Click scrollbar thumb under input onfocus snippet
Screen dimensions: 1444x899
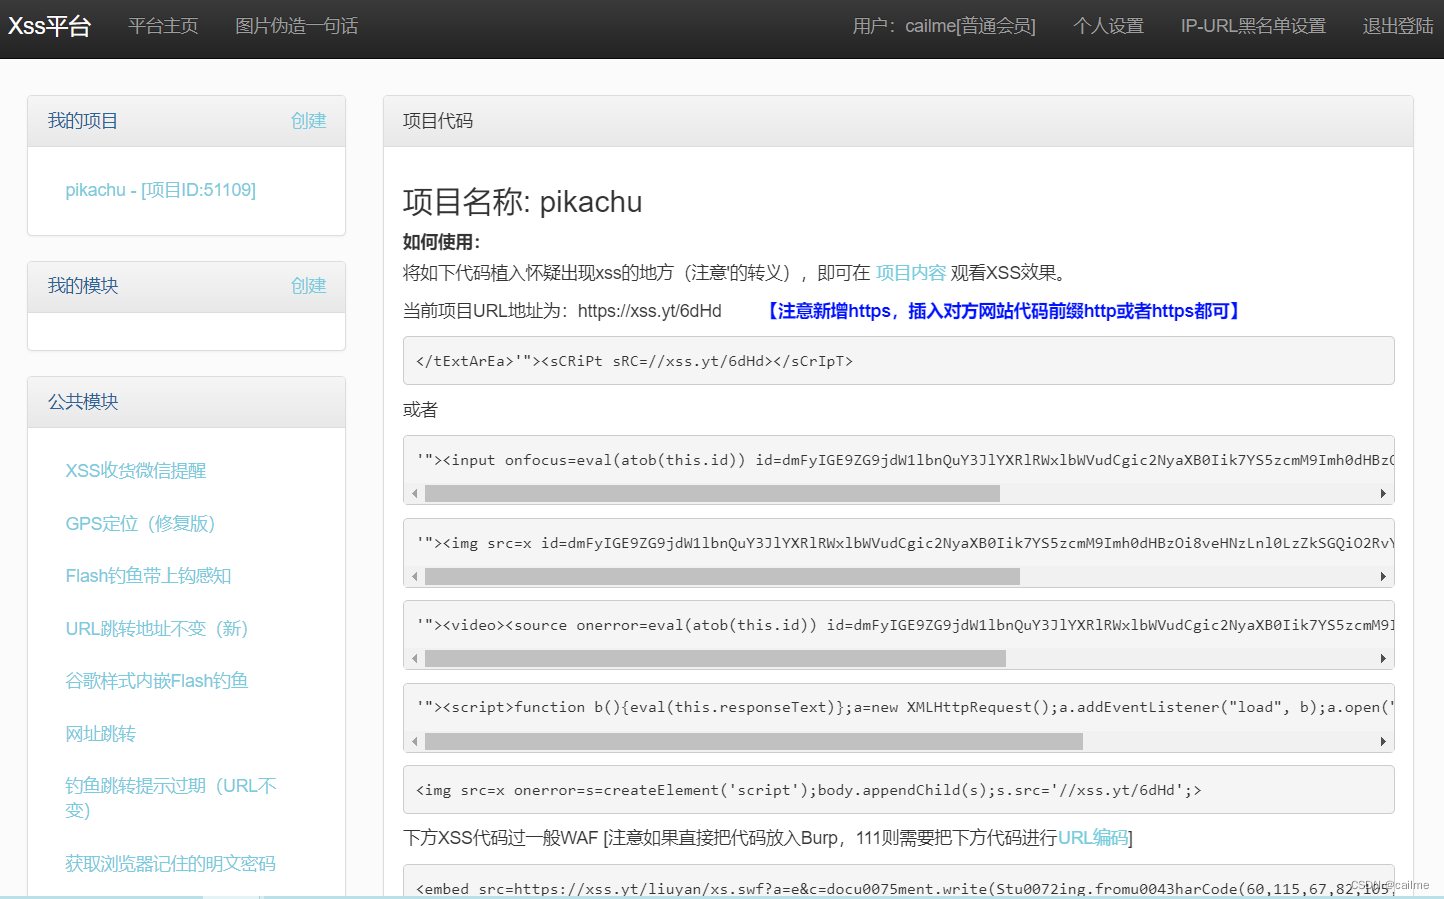click(x=712, y=494)
